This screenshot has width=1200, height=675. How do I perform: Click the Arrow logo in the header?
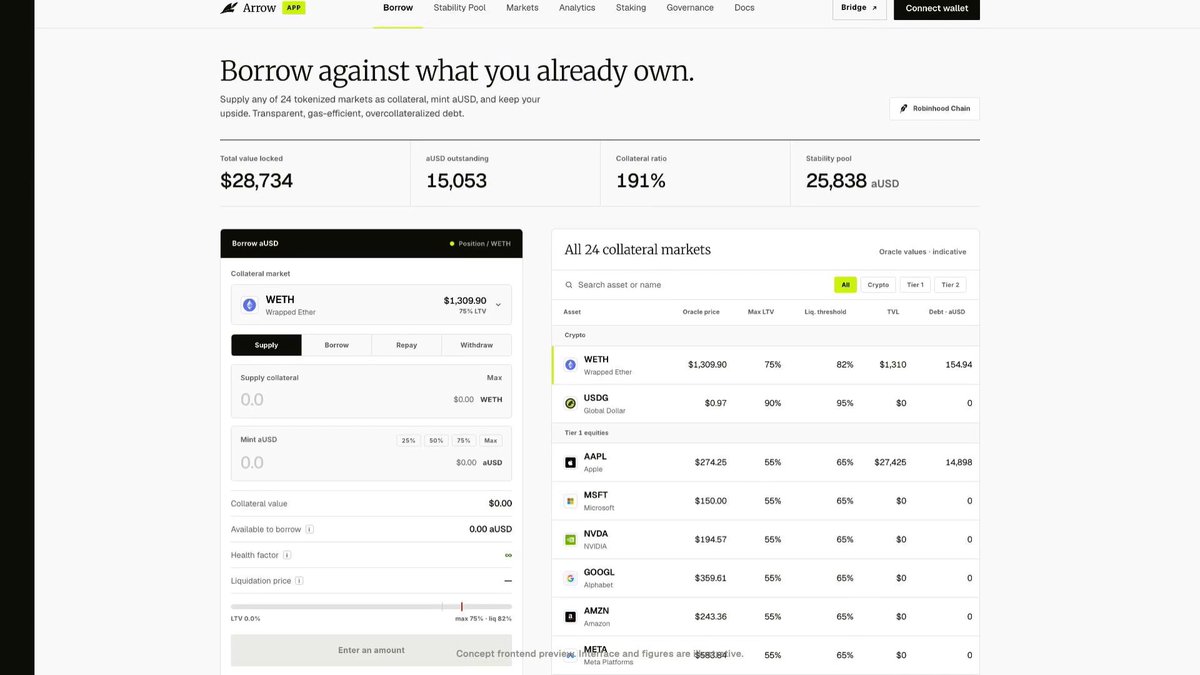[x=248, y=8]
